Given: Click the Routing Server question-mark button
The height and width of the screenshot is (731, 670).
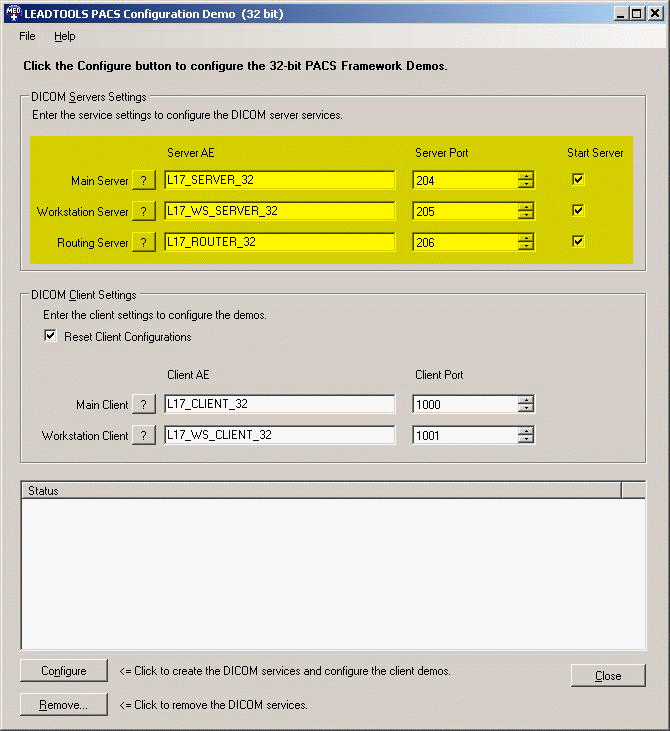Looking at the screenshot, I should tap(144, 242).
